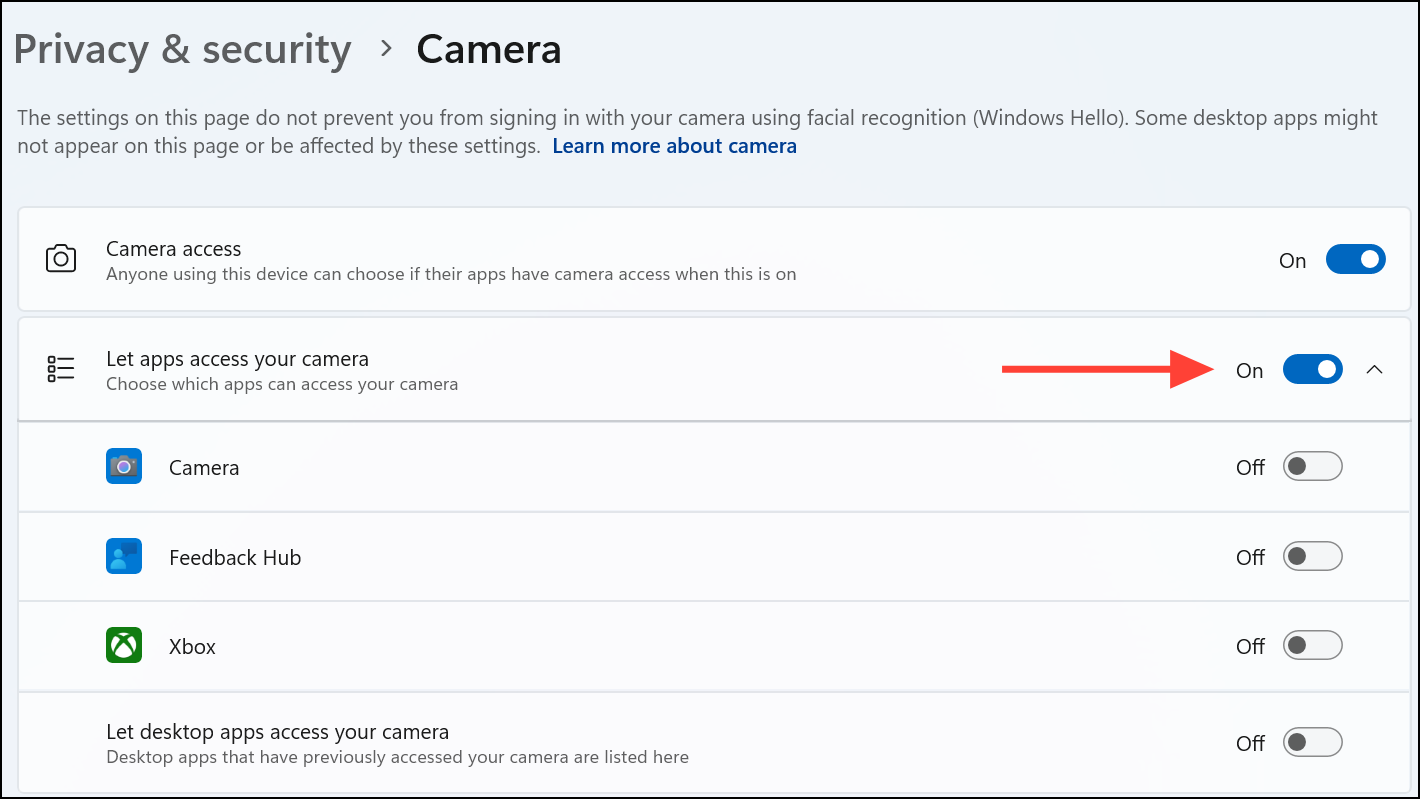The height and width of the screenshot is (799, 1420).
Task: Disable Let apps access your camera toggle
Action: coord(1313,369)
